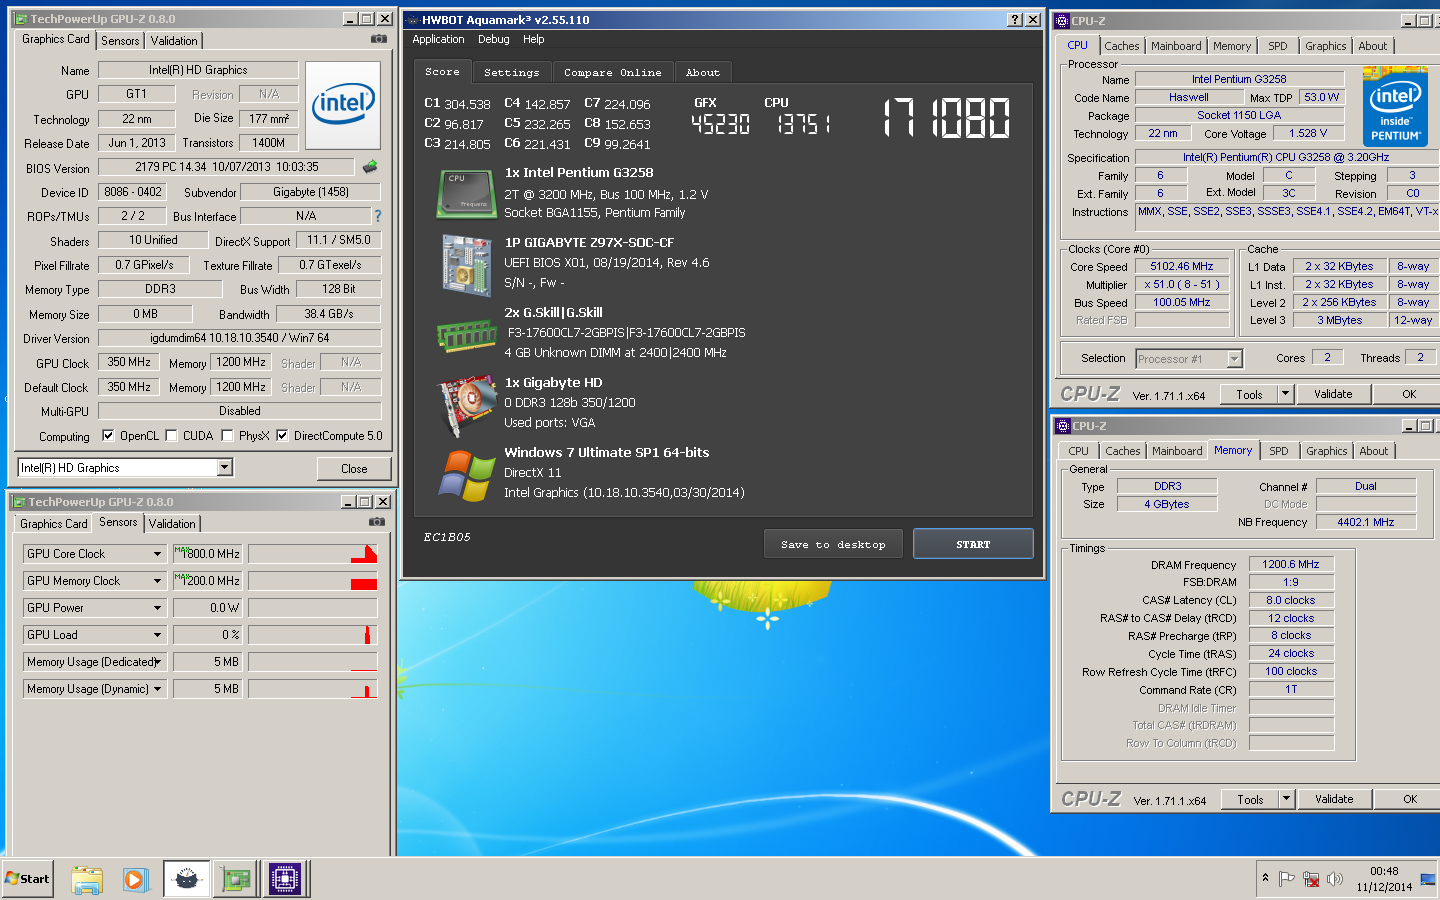Open the Debug menu in Aquamark
The height and width of the screenshot is (900, 1440).
[493, 40]
